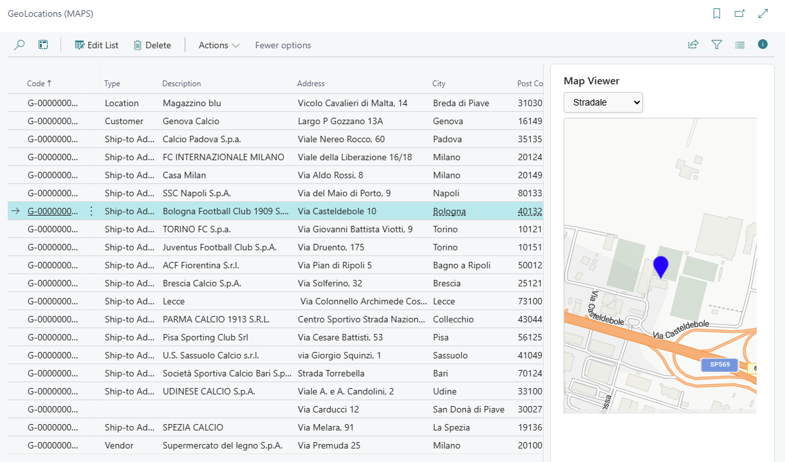Screen dimensions: 785x462
Task: Select SPEZIA CALCIO description cell
Action: point(193,427)
